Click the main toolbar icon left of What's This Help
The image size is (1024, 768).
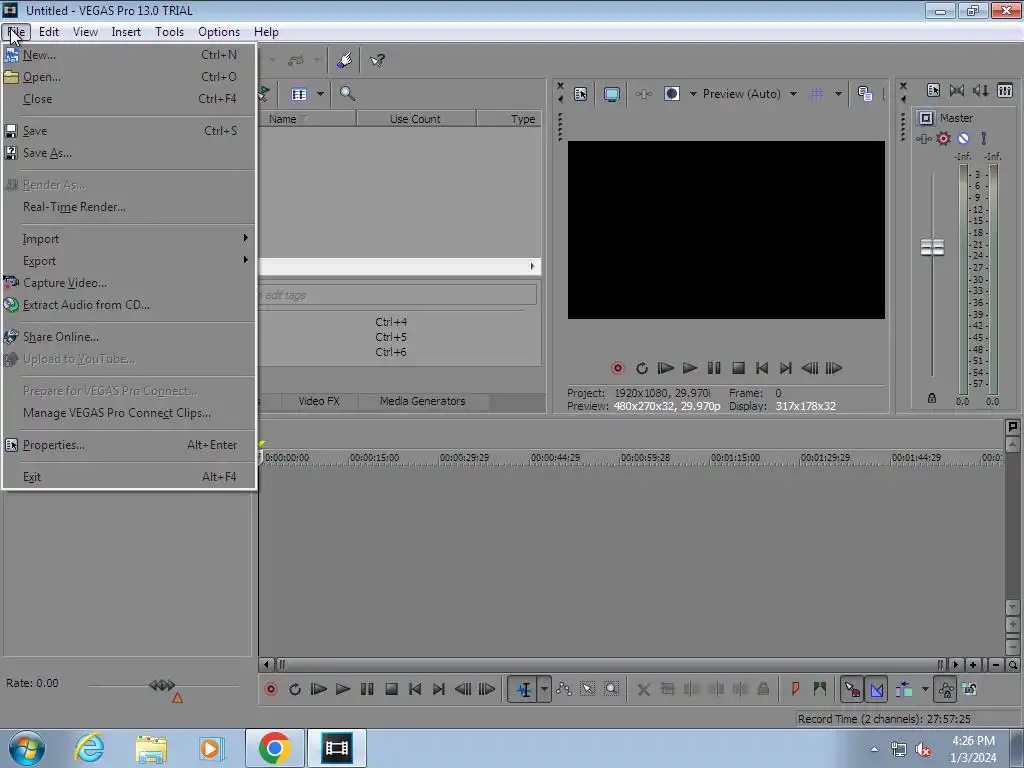click(344, 61)
